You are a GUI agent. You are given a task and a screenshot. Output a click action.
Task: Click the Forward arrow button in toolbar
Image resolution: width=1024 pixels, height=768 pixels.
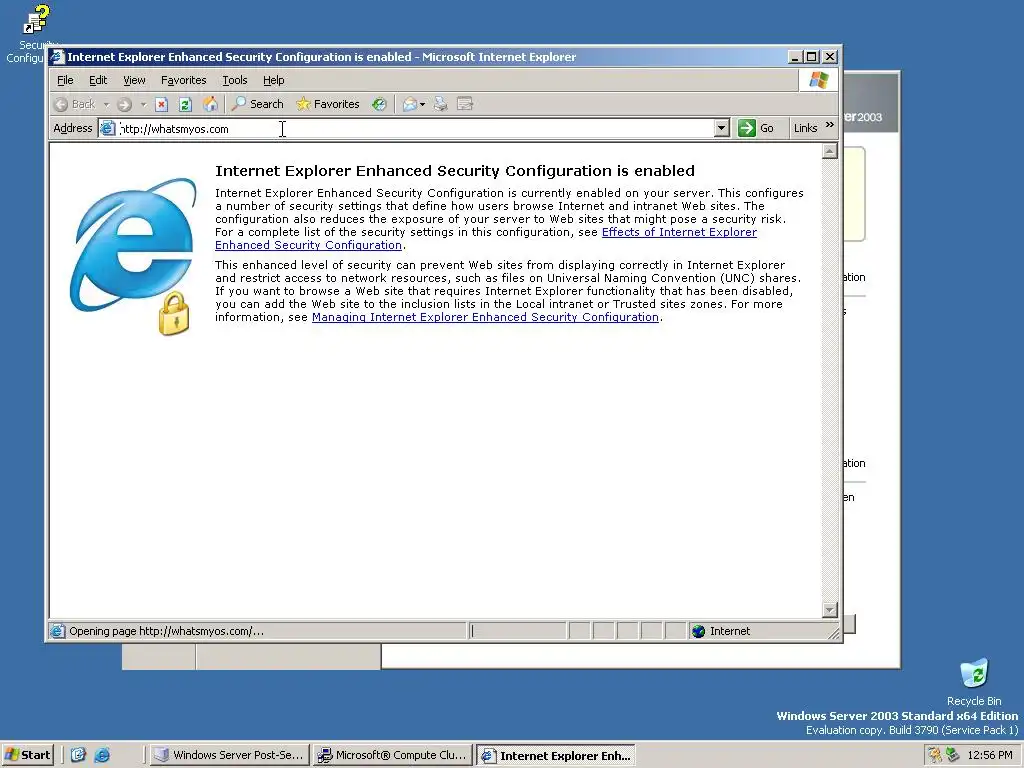pos(124,104)
